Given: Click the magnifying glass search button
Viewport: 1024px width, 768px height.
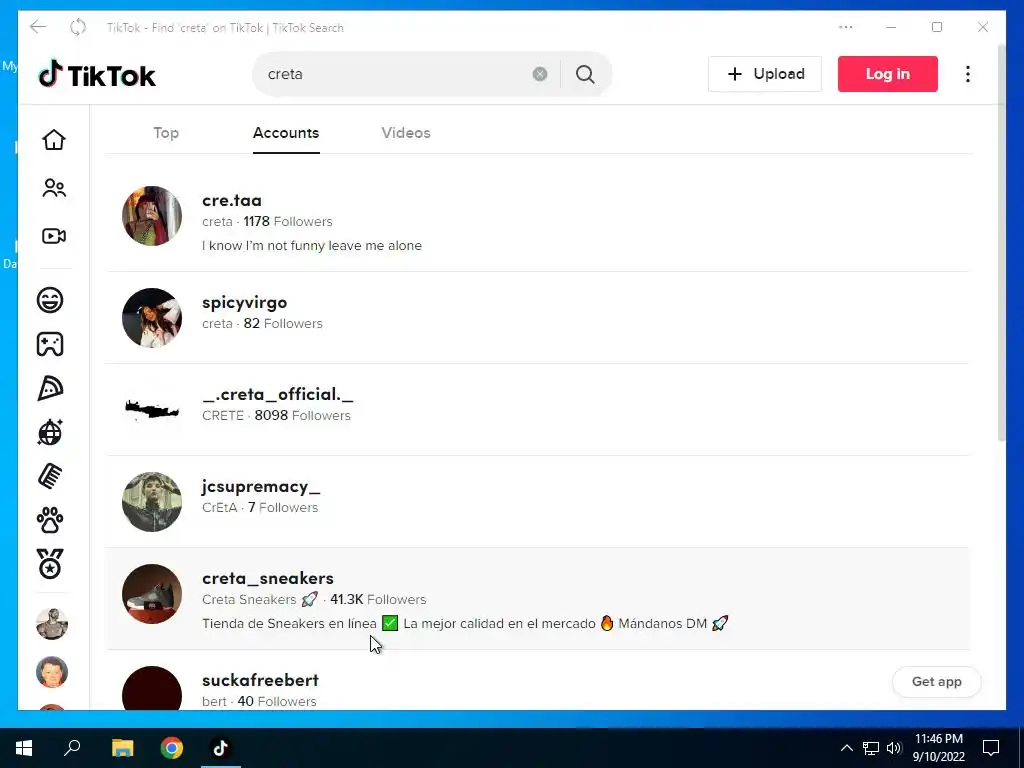Looking at the screenshot, I should pos(585,74).
